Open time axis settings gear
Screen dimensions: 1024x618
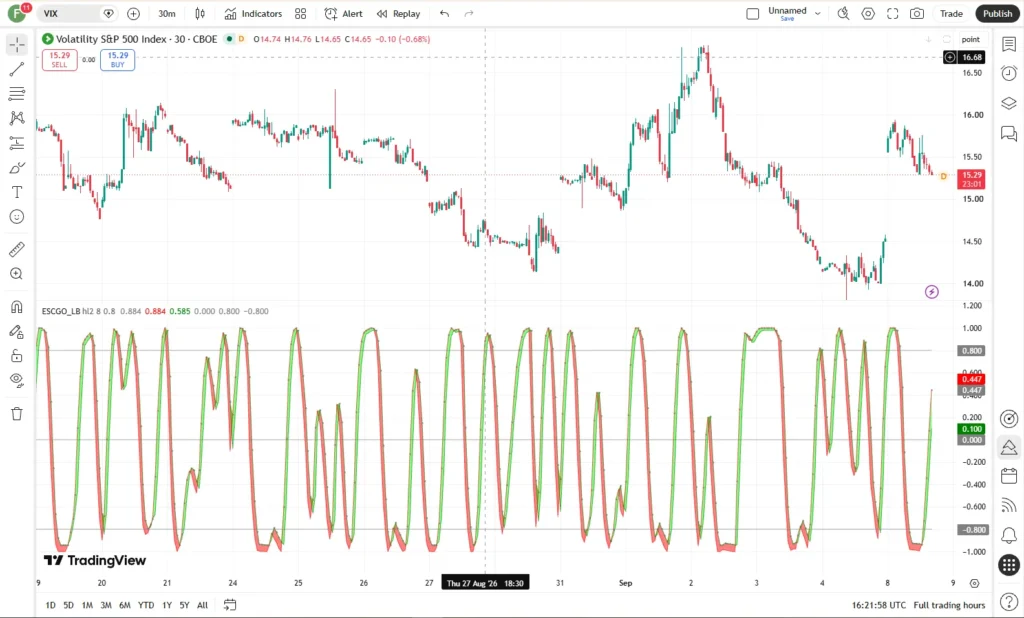[x=974, y=583]
